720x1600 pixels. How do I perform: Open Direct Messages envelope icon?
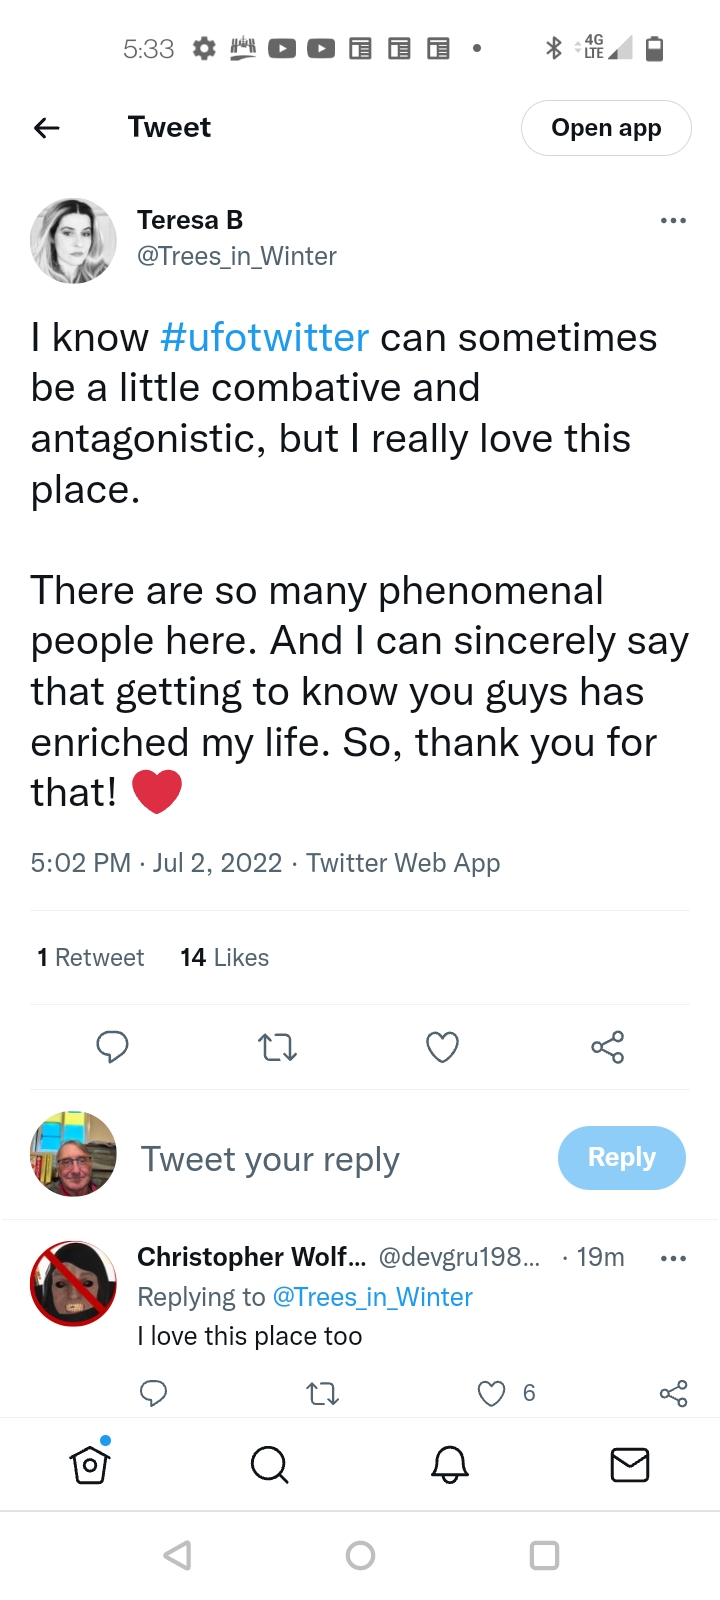point(630,1465)
